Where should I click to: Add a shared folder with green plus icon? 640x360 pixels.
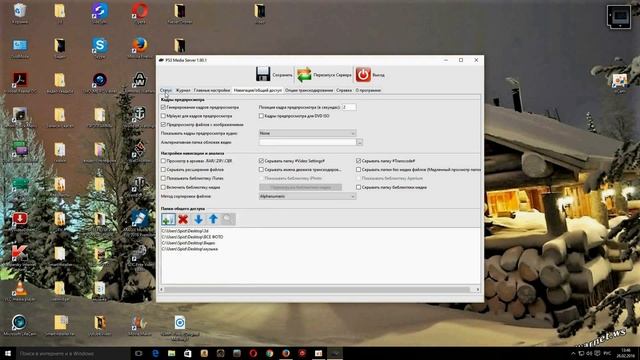168,219
